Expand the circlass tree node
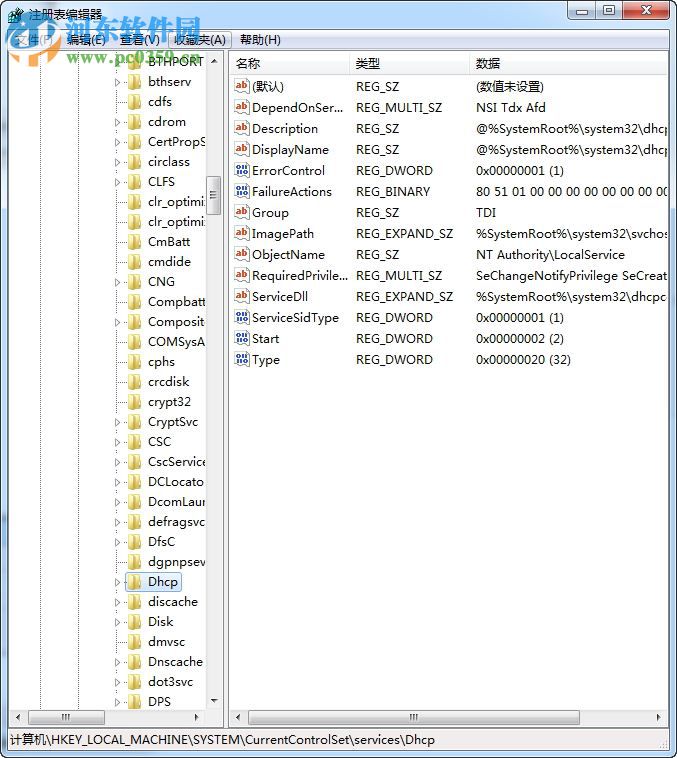This screenshot has height=758, width=677. click(118, 162)
